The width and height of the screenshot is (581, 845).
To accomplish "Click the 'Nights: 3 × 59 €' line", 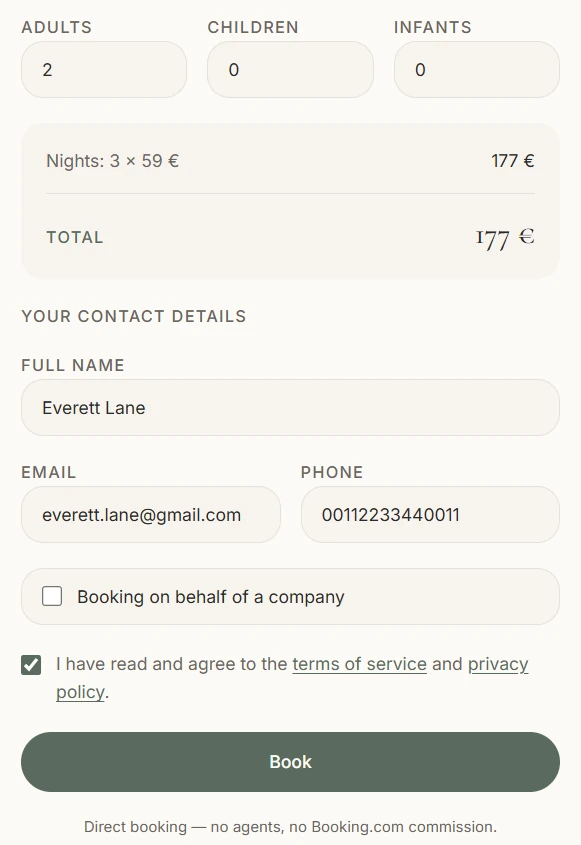I will coord(113,161).
